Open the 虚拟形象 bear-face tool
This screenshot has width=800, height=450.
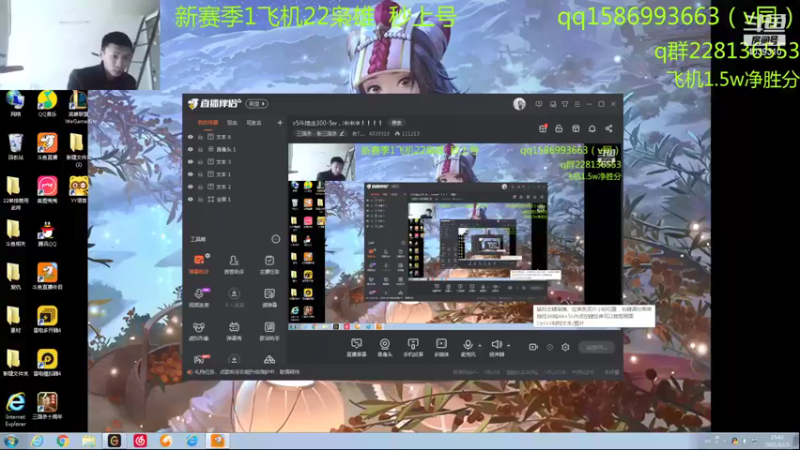point(199,331)
